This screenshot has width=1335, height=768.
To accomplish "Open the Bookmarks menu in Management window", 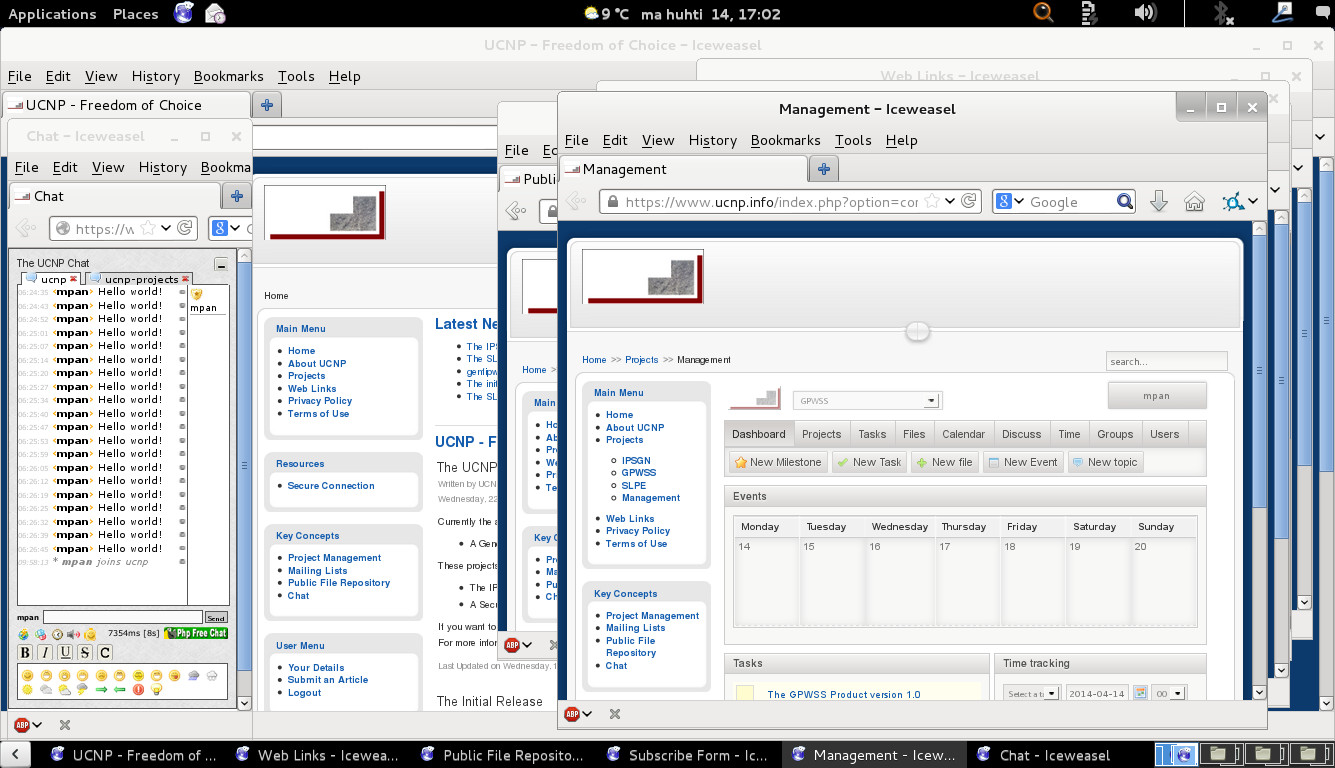I will click(785, 140).
